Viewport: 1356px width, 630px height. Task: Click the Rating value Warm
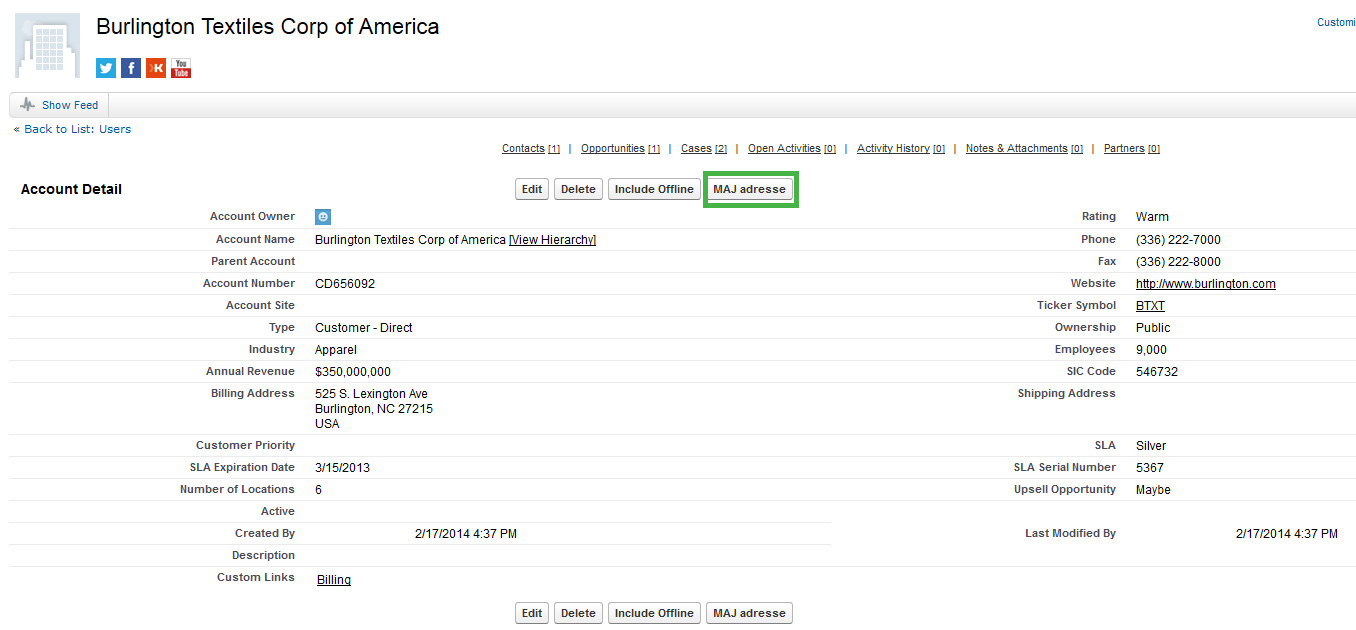(1152, 217)
